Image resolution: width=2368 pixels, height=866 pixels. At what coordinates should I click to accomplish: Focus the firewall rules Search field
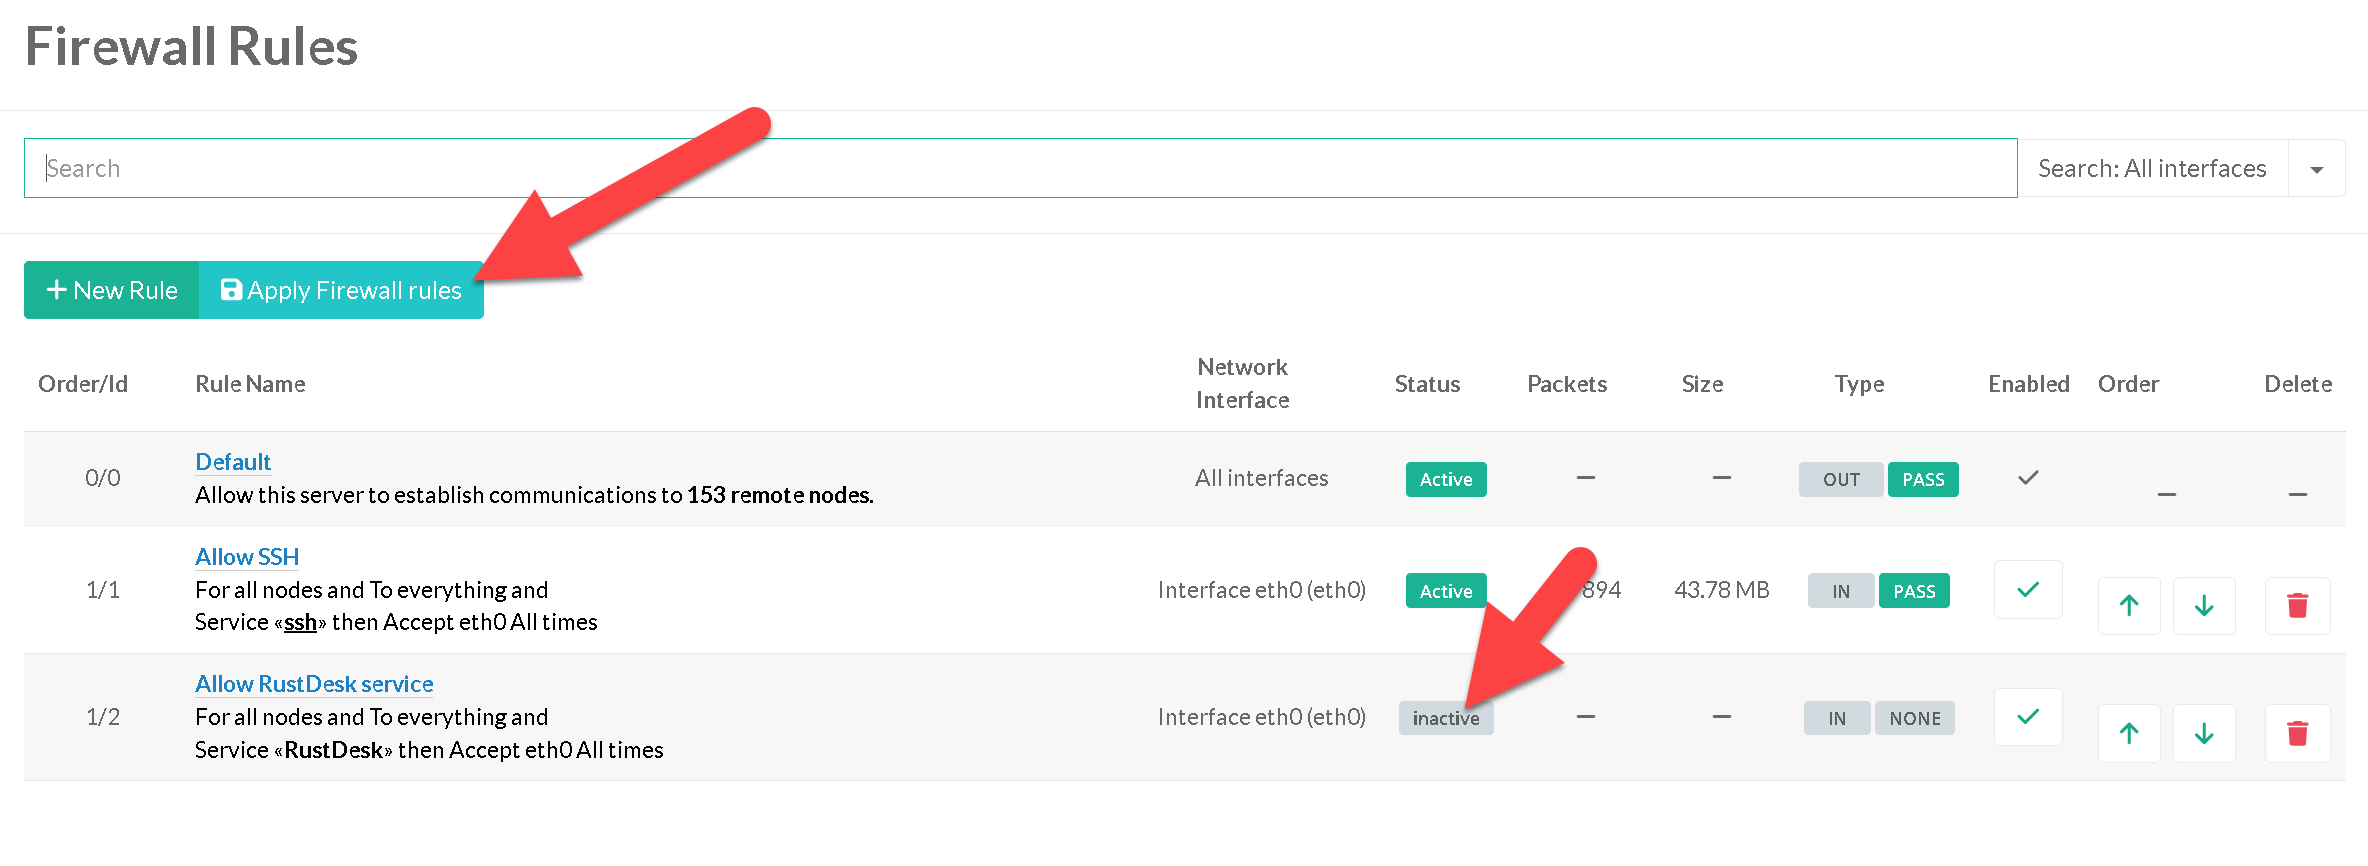click(1020, 168)
